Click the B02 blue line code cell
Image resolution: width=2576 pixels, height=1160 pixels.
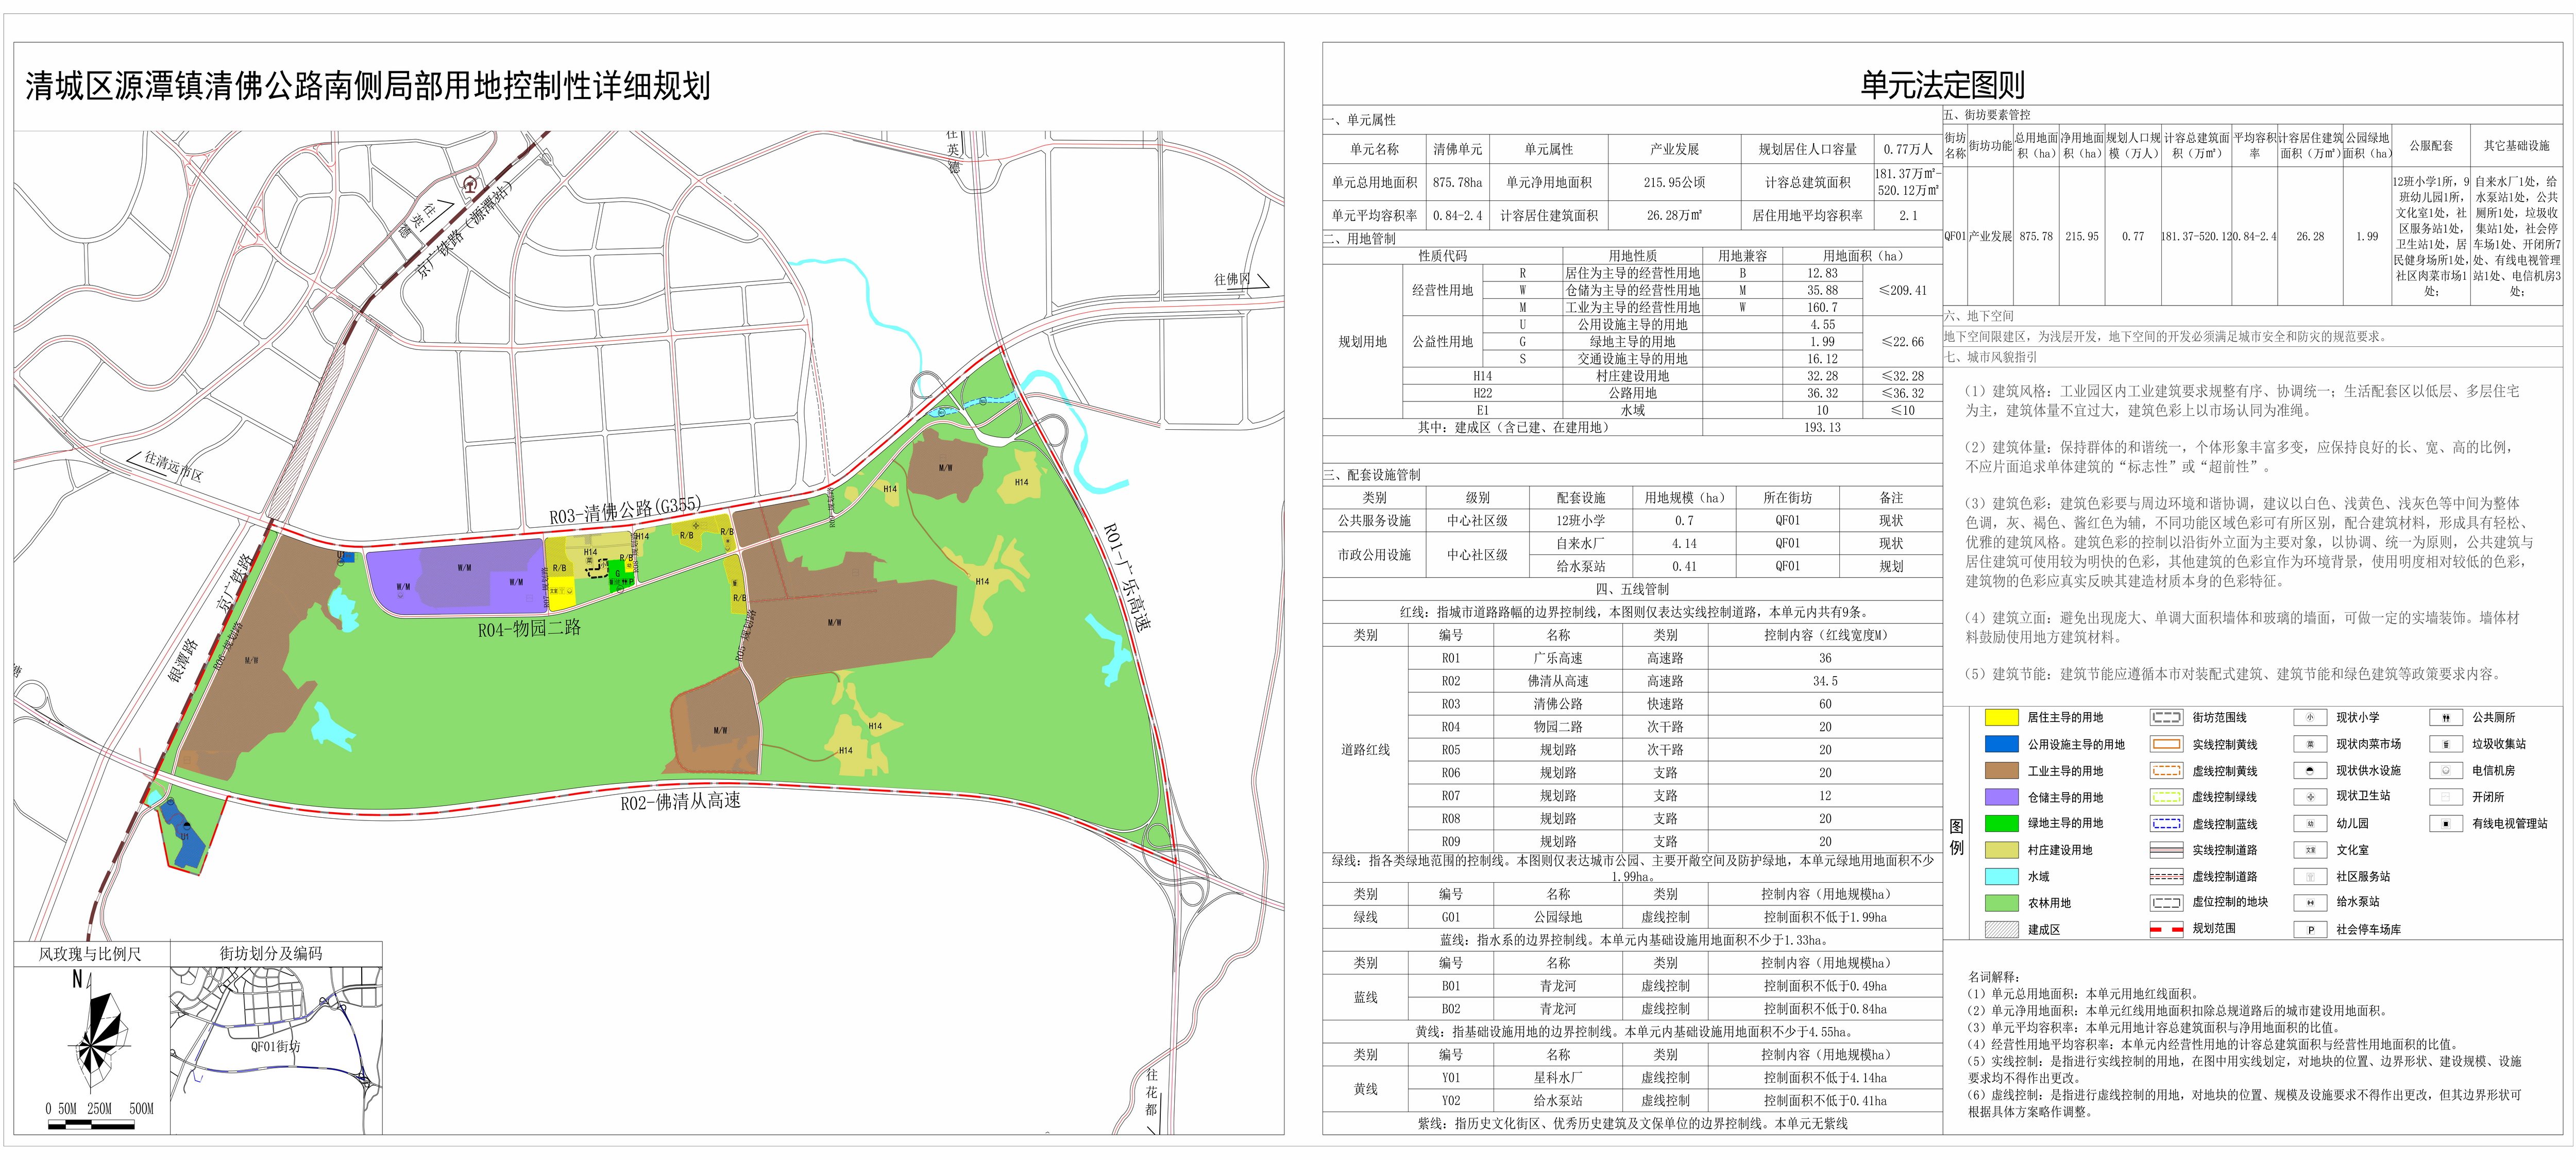(1451, 1009)
